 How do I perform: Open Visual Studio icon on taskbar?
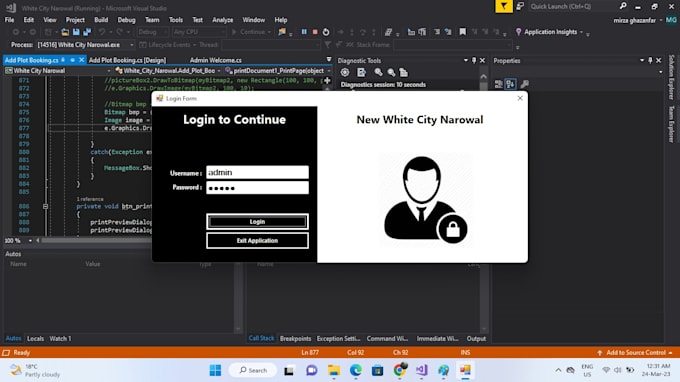pyautogui.click(x=422, y=370)
